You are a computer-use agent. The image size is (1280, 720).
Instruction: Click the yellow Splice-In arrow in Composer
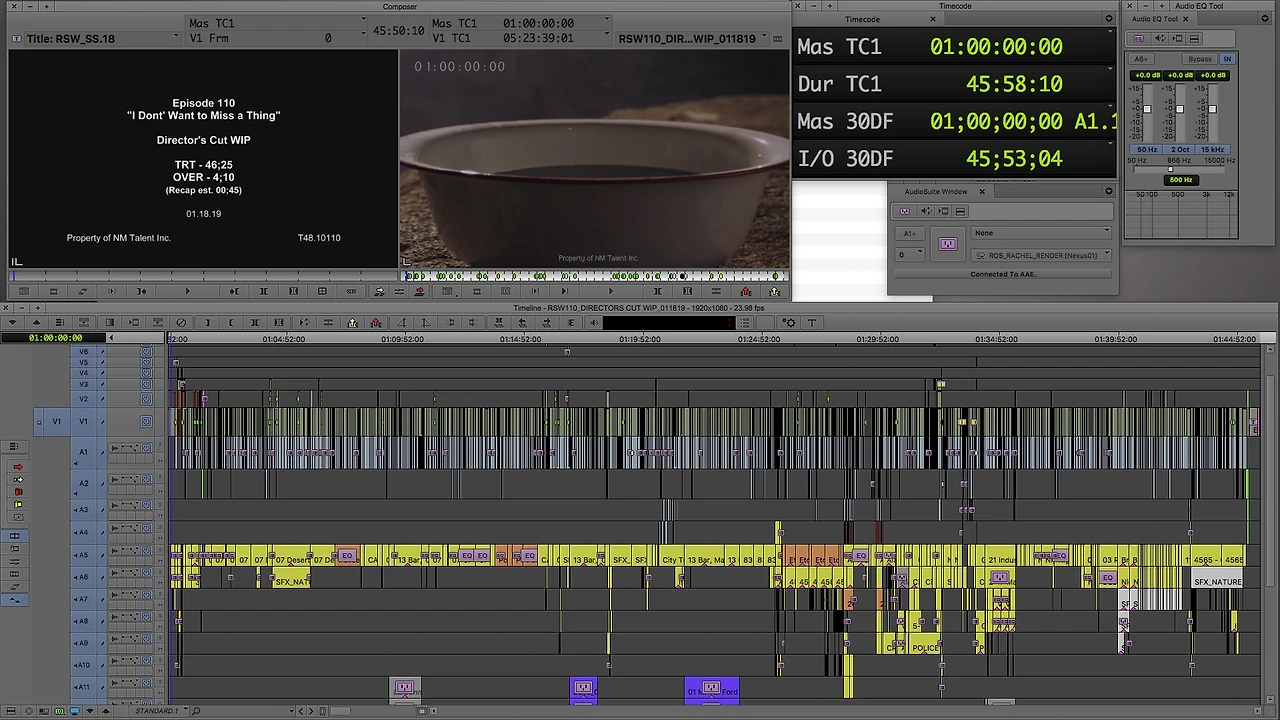point(378,291)
